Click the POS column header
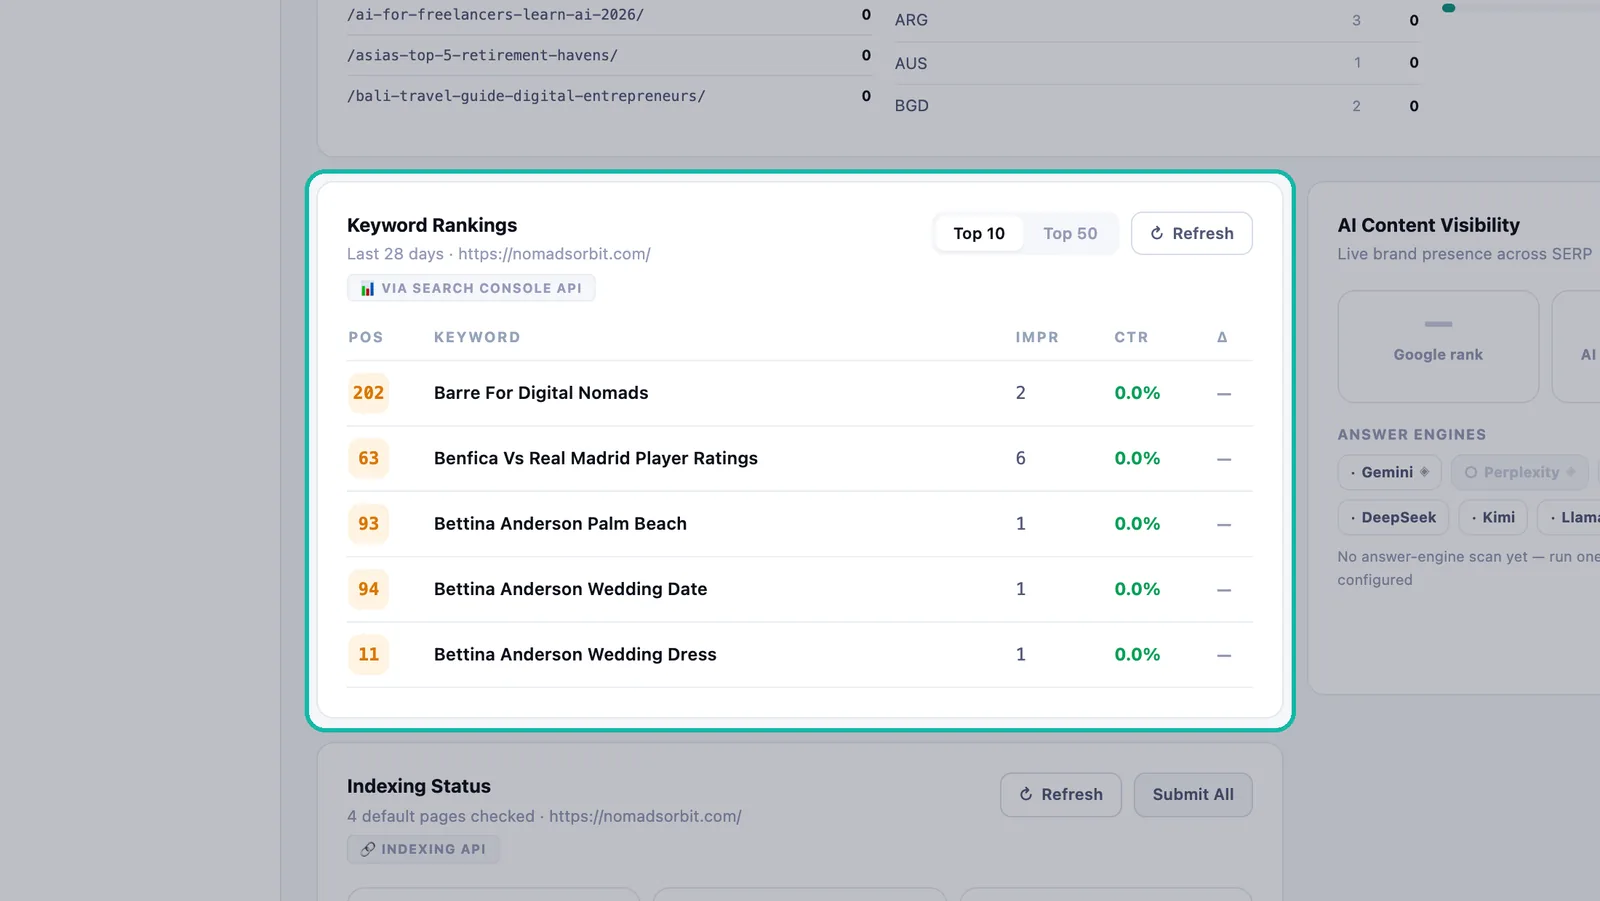The image size is (1600, 901). coord(366,337)
